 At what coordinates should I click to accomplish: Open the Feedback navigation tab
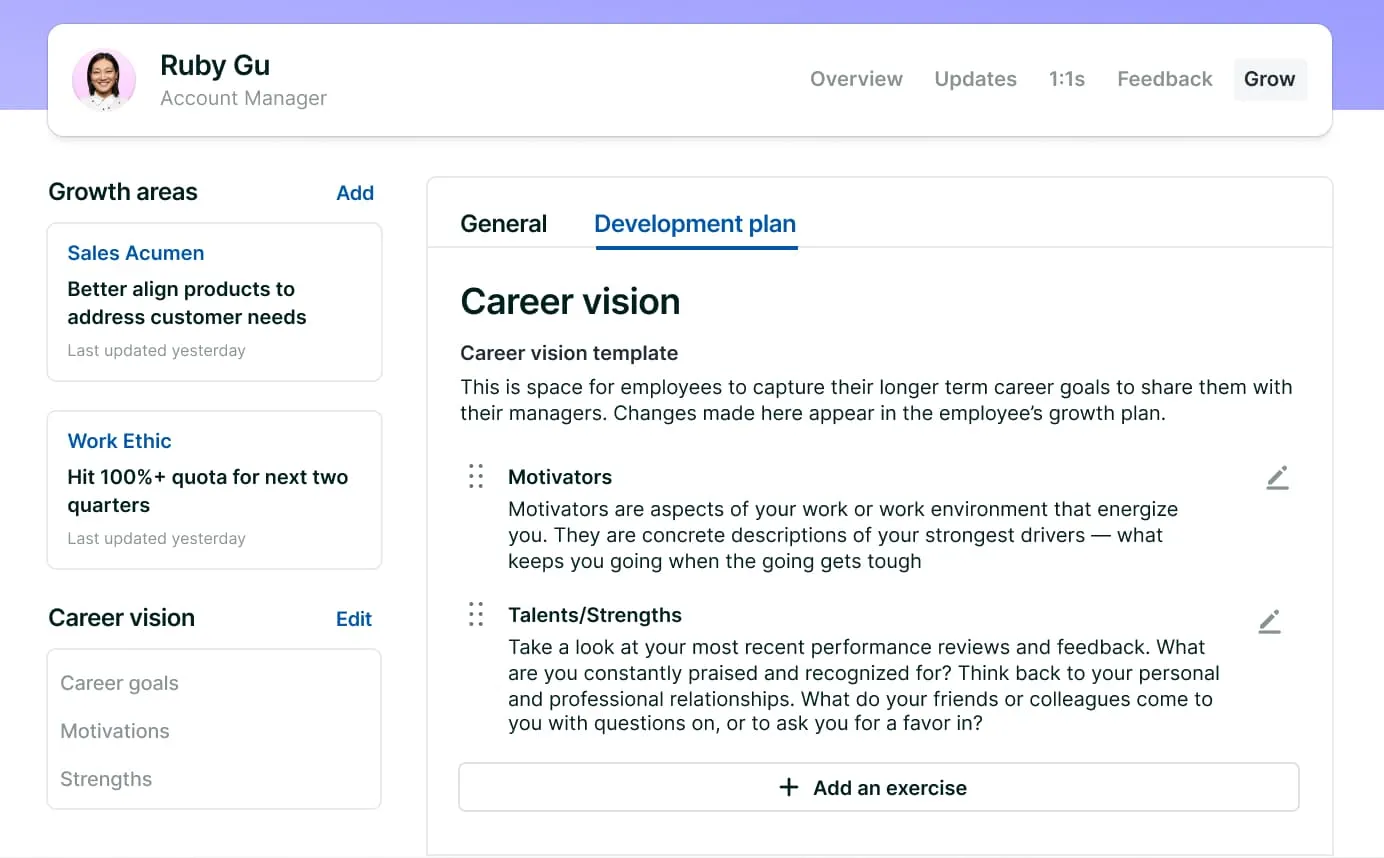[1164, 79]
